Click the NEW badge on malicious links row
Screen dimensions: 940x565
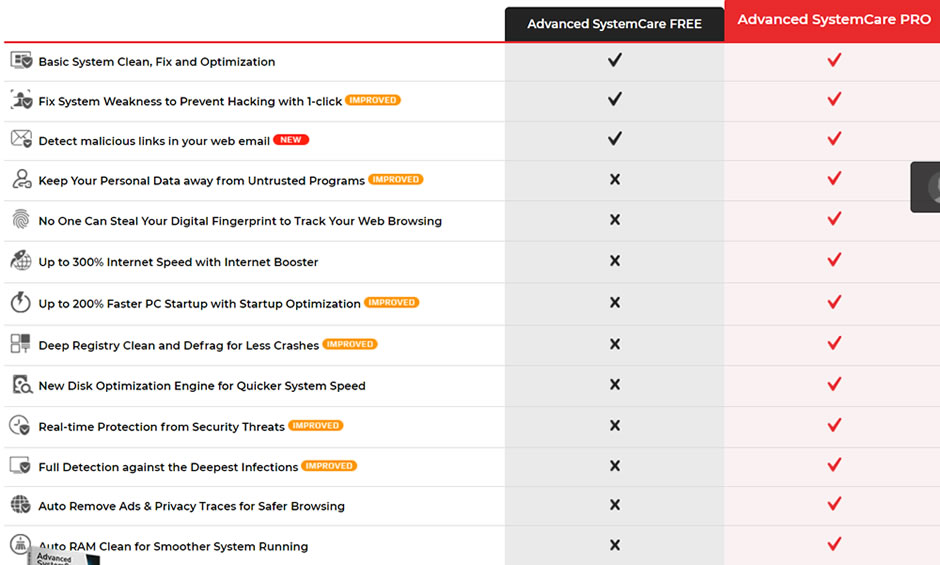[x=291, y=140]
